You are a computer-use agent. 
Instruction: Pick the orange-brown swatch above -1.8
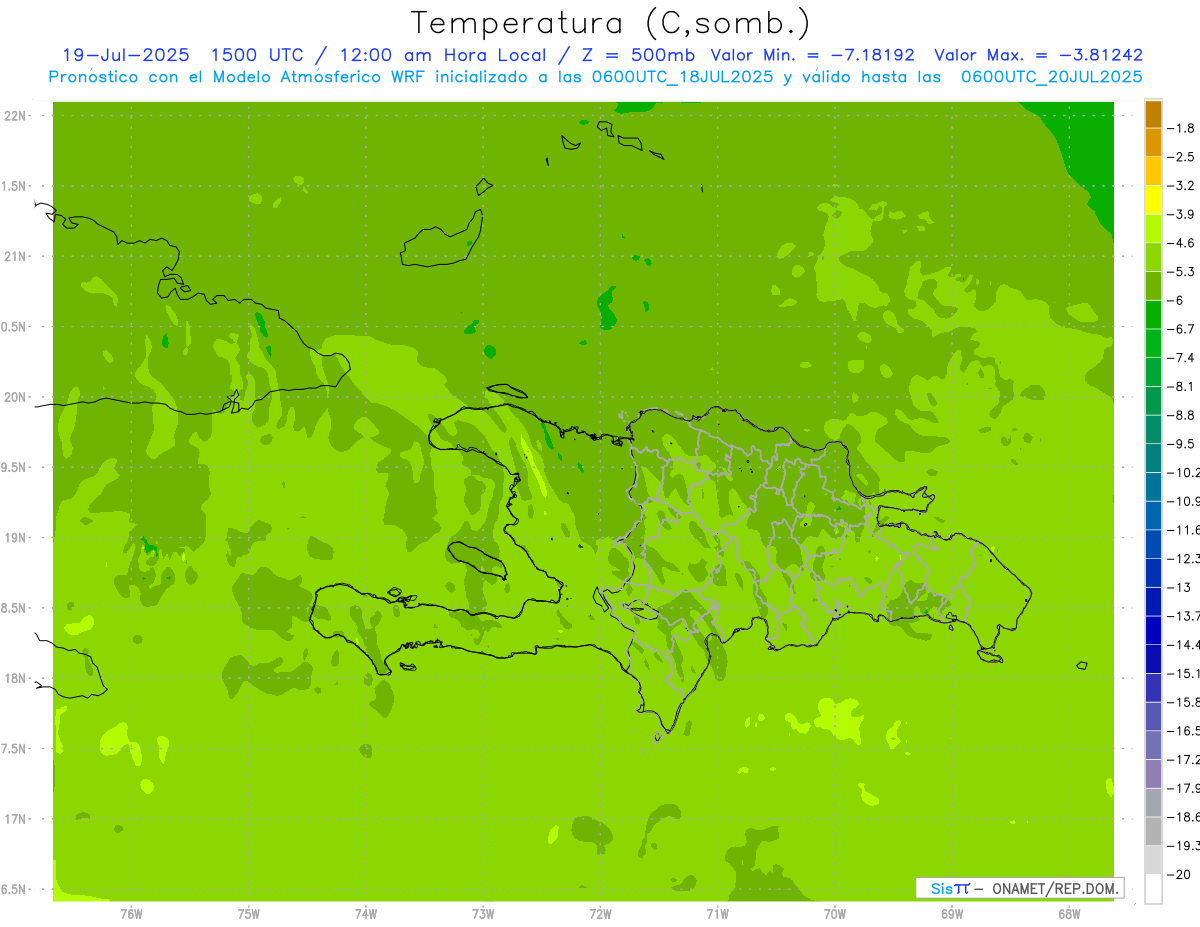(1153, 114)
